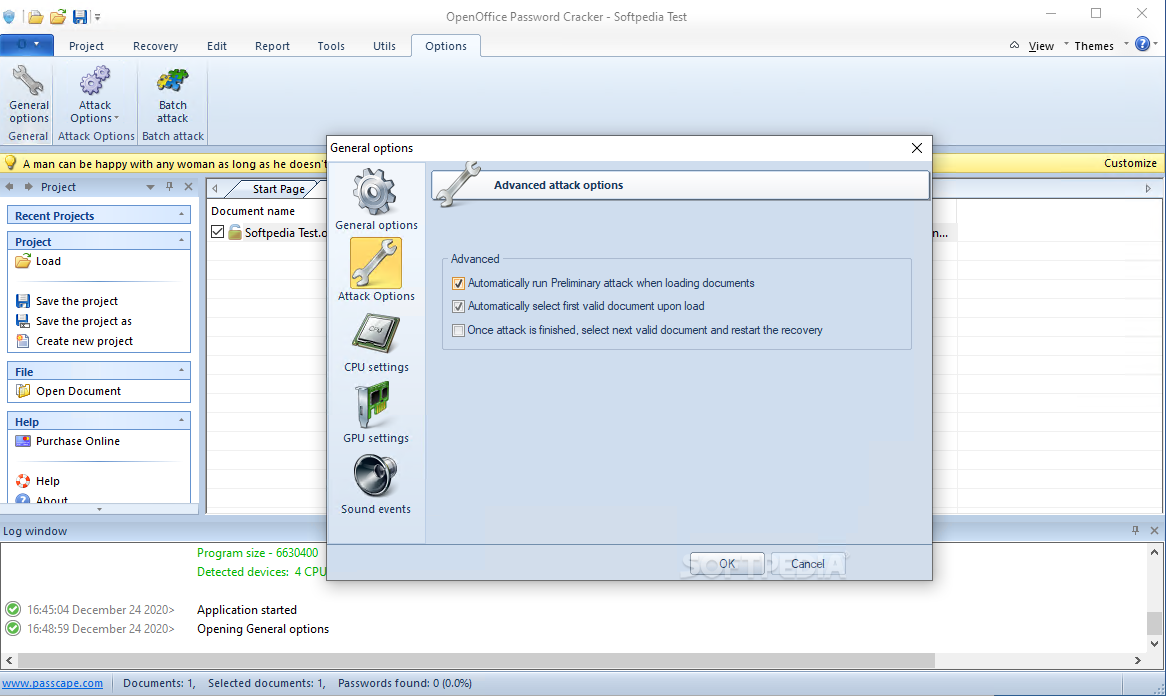Switch to the Project ribbon tab
The image size is (1166, 696).
tap(86, 45)
